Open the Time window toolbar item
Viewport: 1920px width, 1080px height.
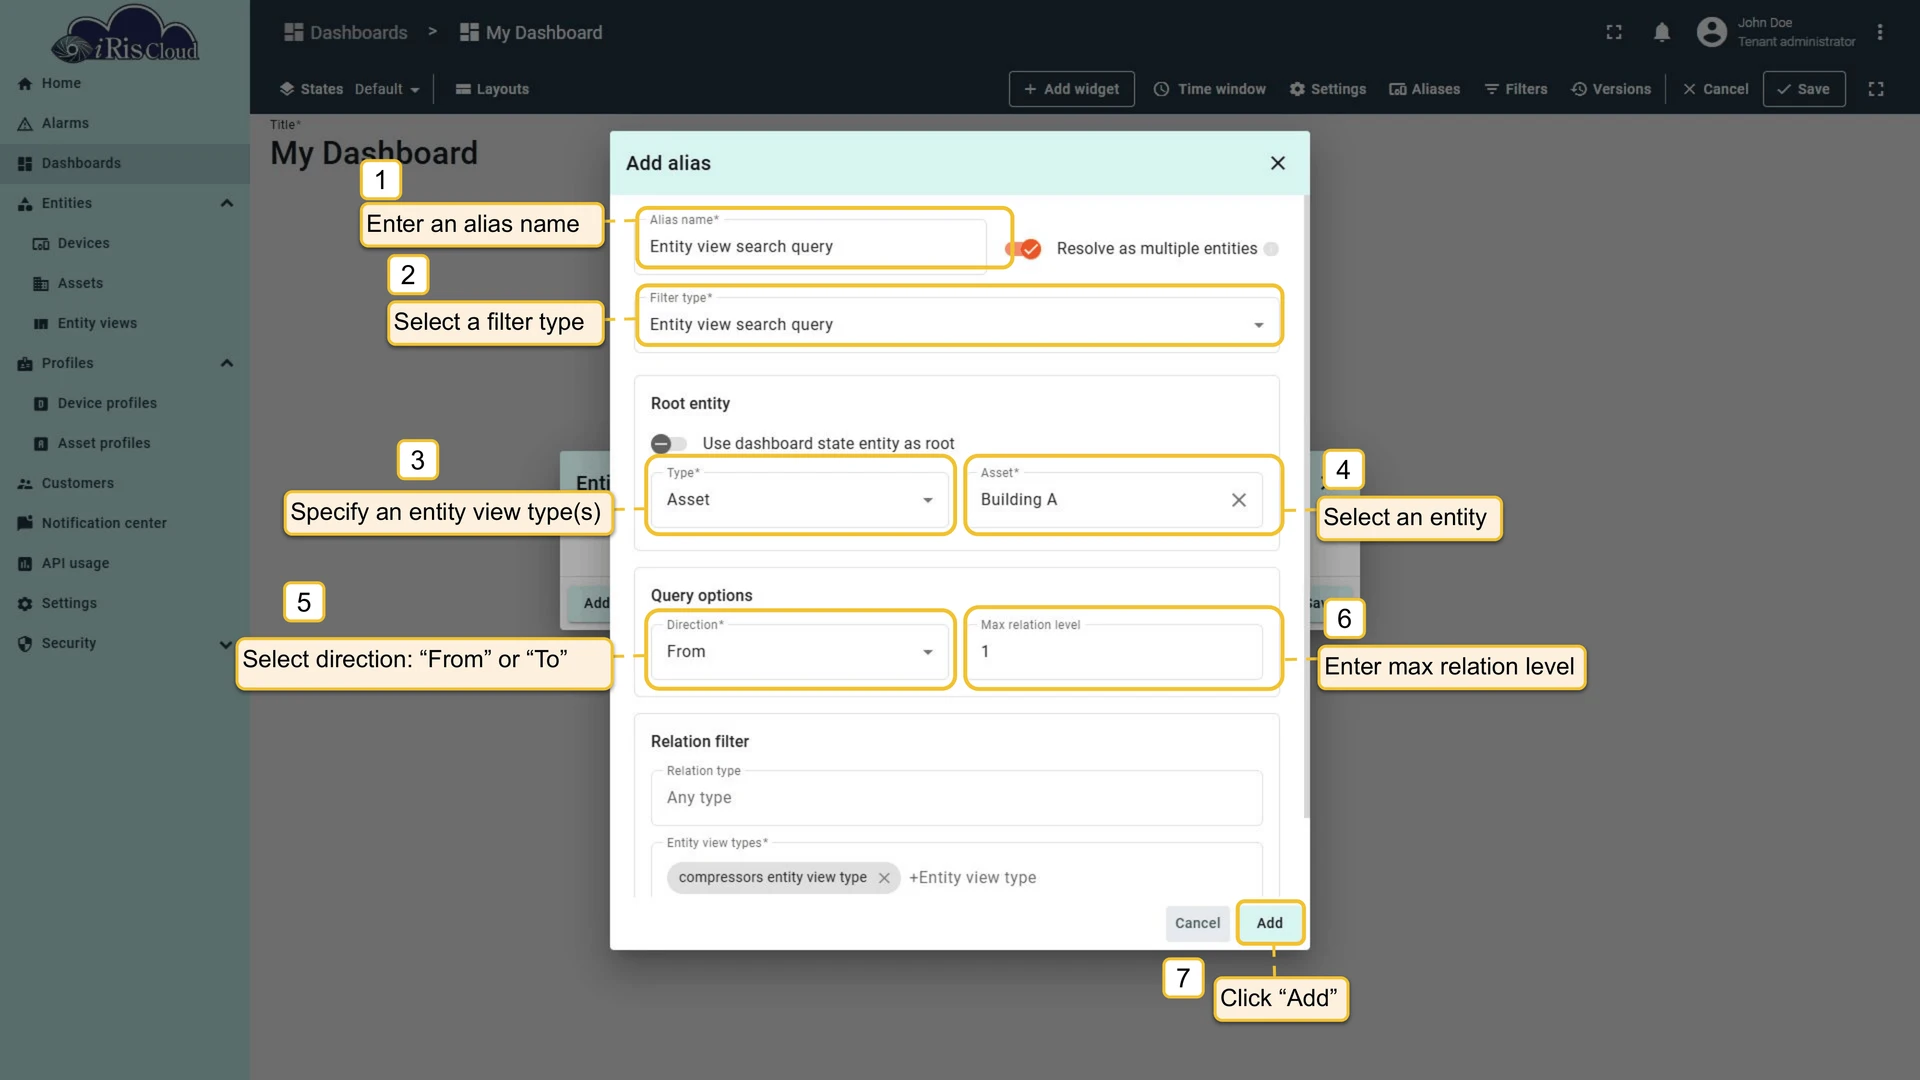point(1209,89)
